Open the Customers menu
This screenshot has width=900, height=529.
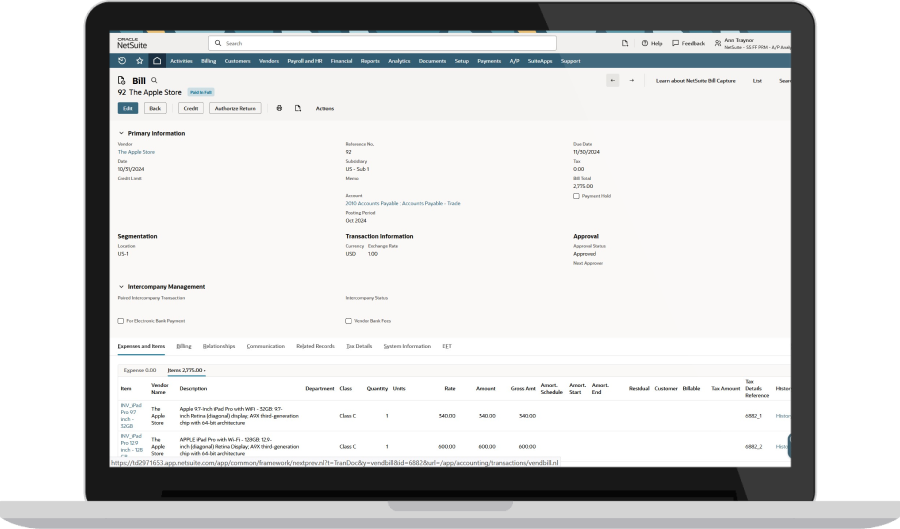click(x=238, y=61)
